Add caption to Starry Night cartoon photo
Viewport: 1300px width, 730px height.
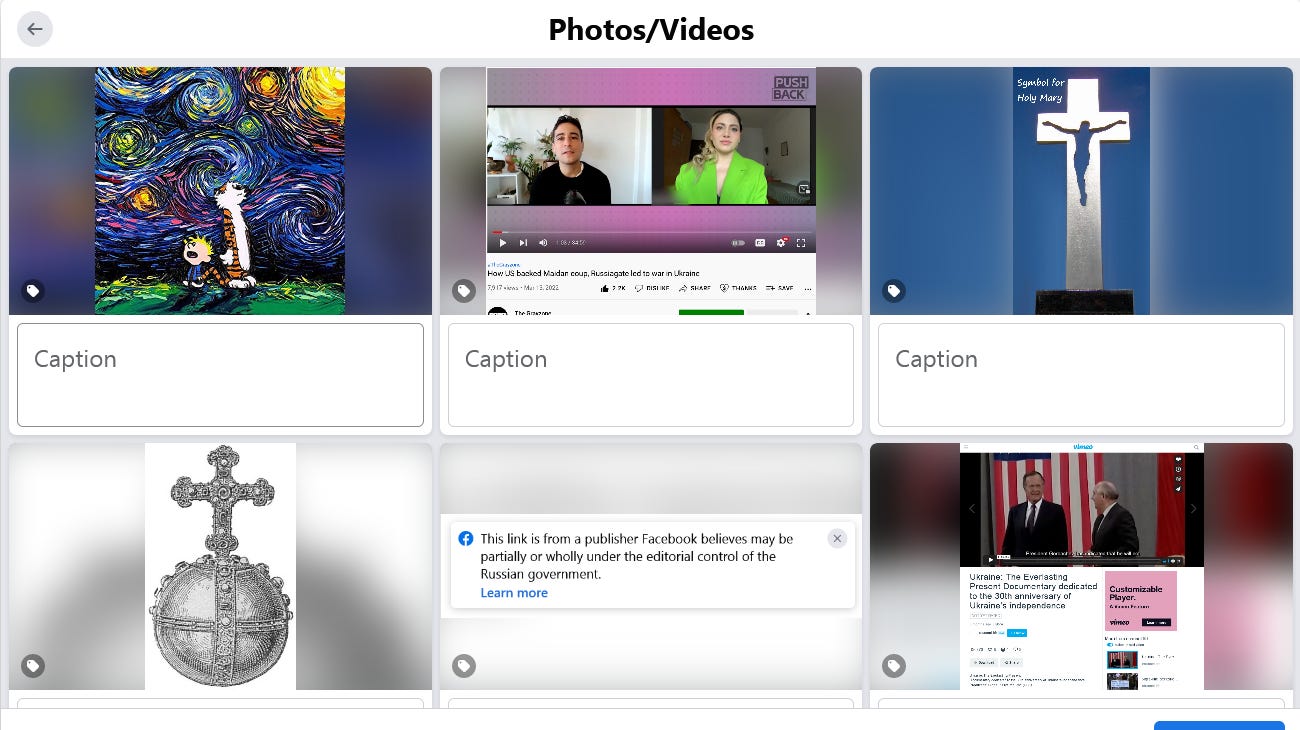click(x=220, y=375)
